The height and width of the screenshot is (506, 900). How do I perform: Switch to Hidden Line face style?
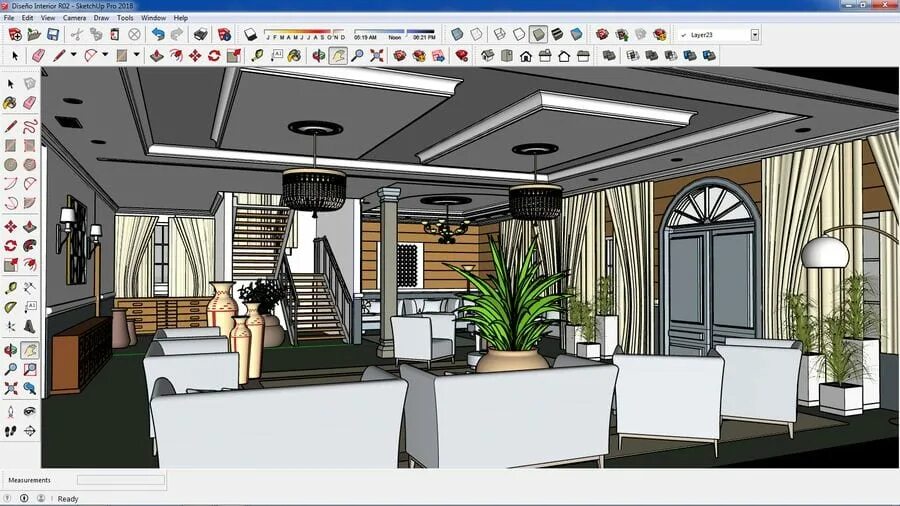[519, 34]
